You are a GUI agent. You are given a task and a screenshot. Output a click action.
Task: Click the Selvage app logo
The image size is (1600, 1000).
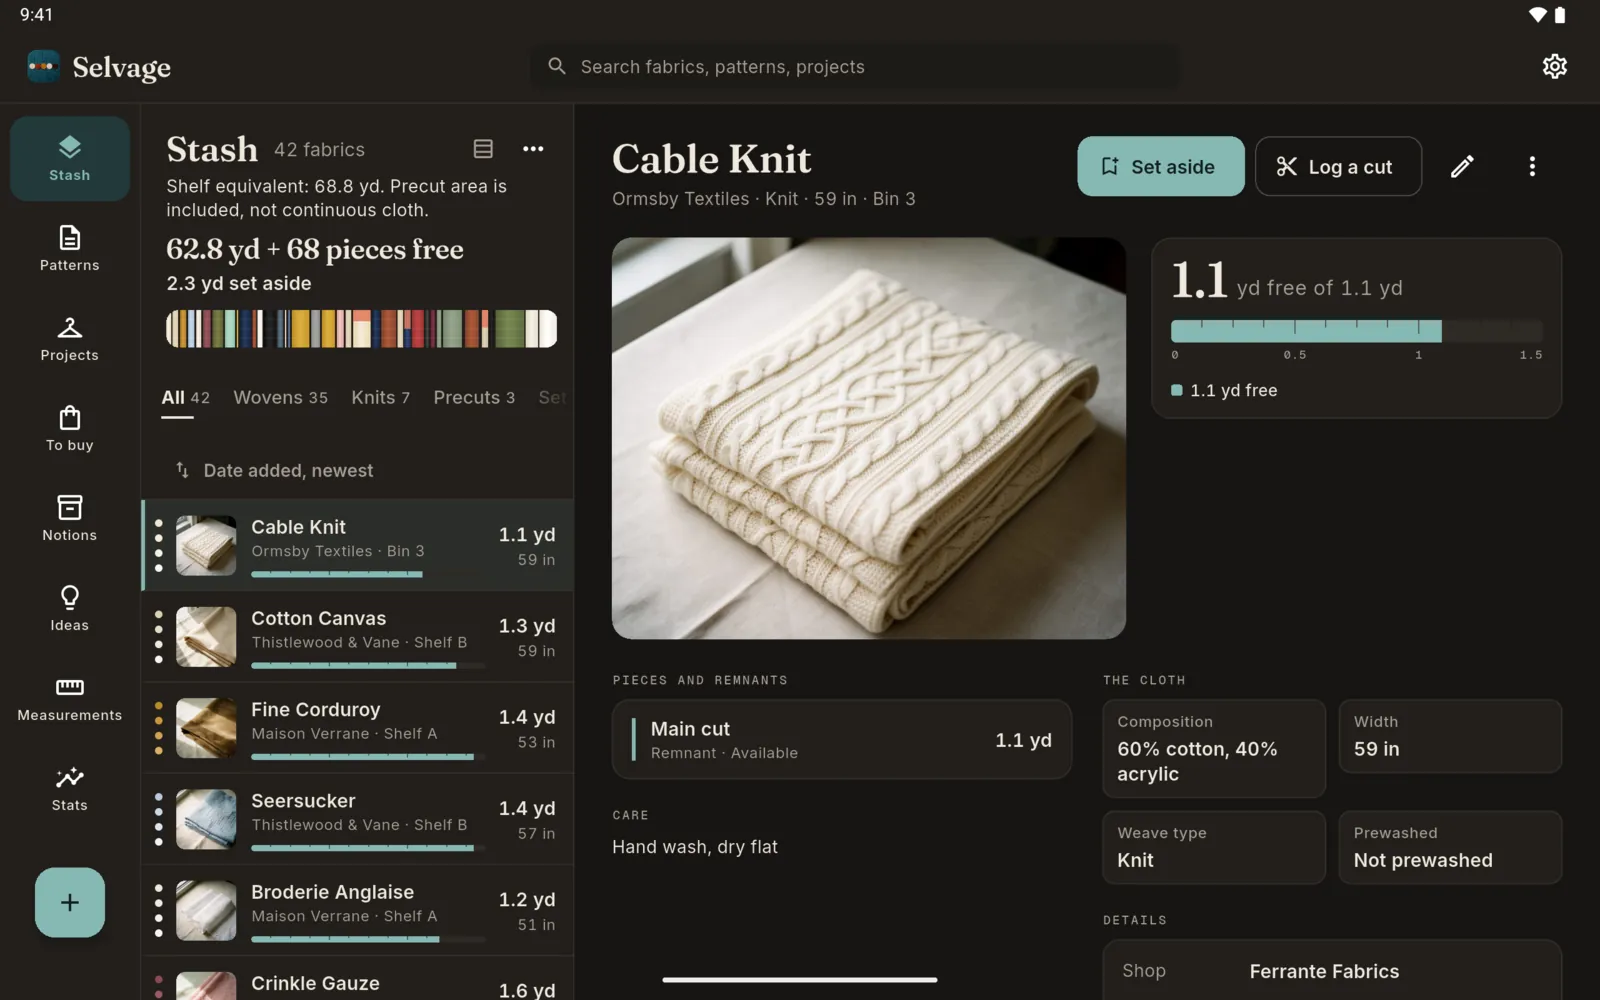pos(43,66)
